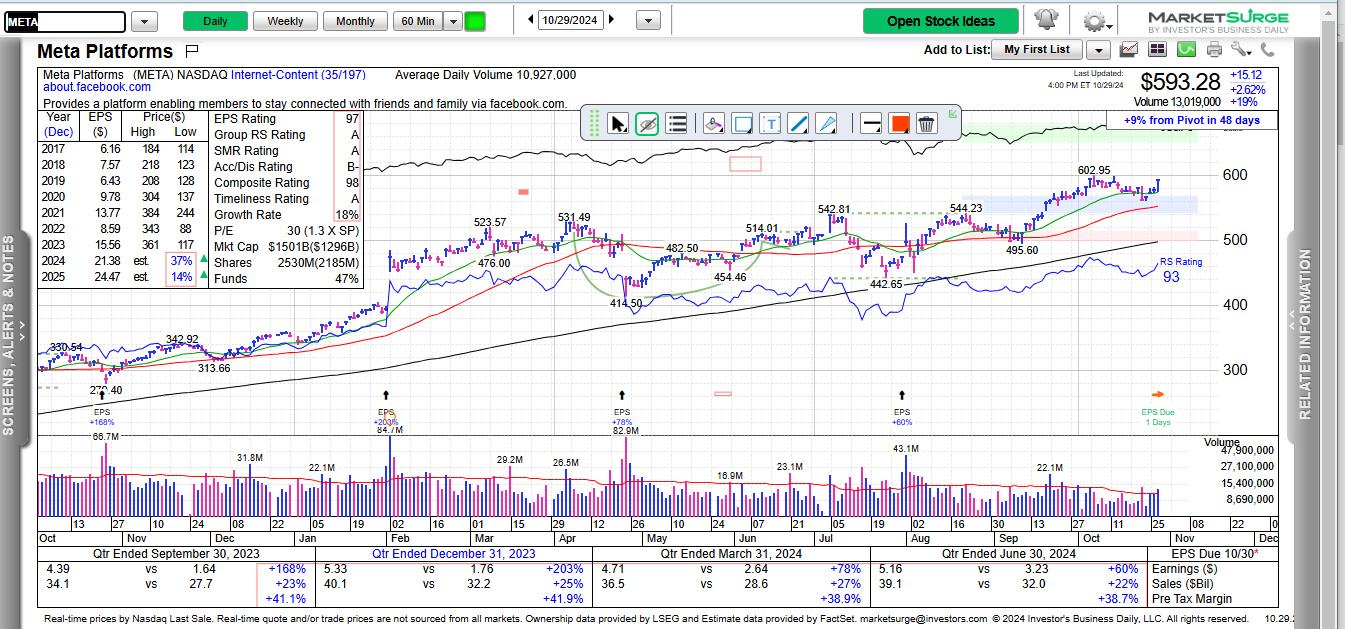
Task: Open the orange-red color swatch
Action: pos(899,123)
